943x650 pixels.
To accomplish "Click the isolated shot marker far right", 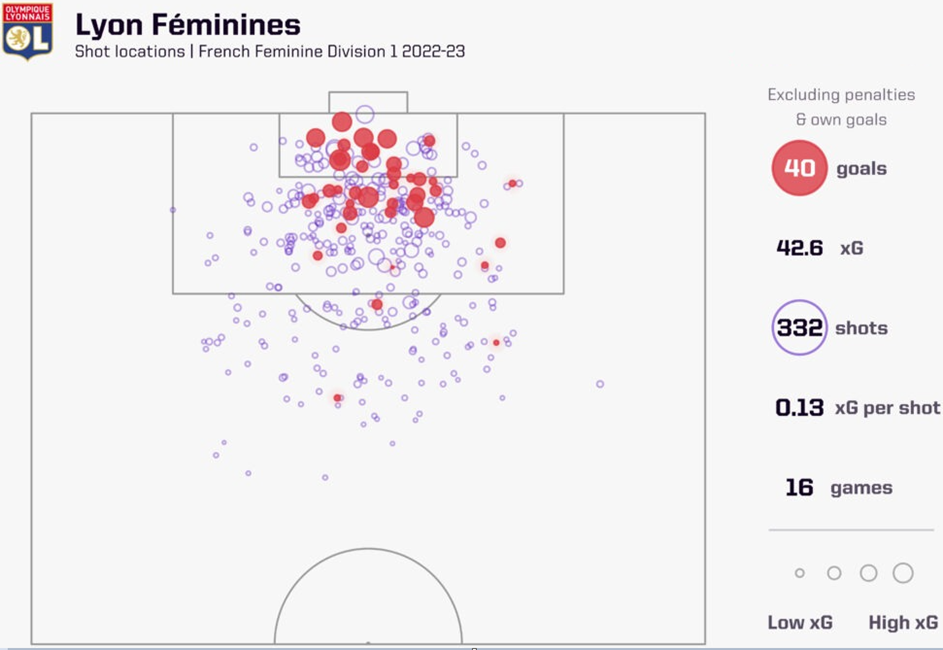I will (x=600, y=384).
